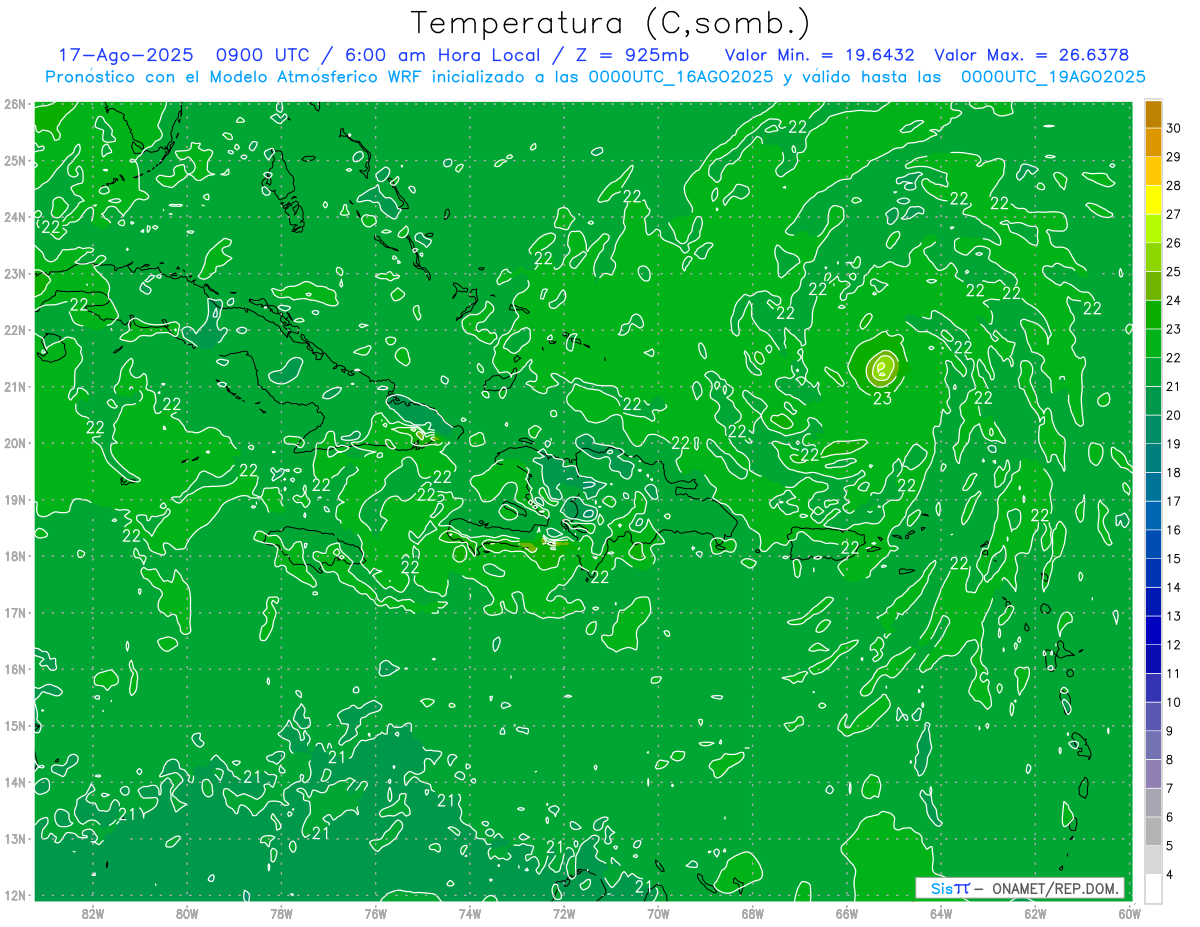Click the "25N" latitude axis label
Viewport: 1200px width, 927px height.
tap(15, 161)
